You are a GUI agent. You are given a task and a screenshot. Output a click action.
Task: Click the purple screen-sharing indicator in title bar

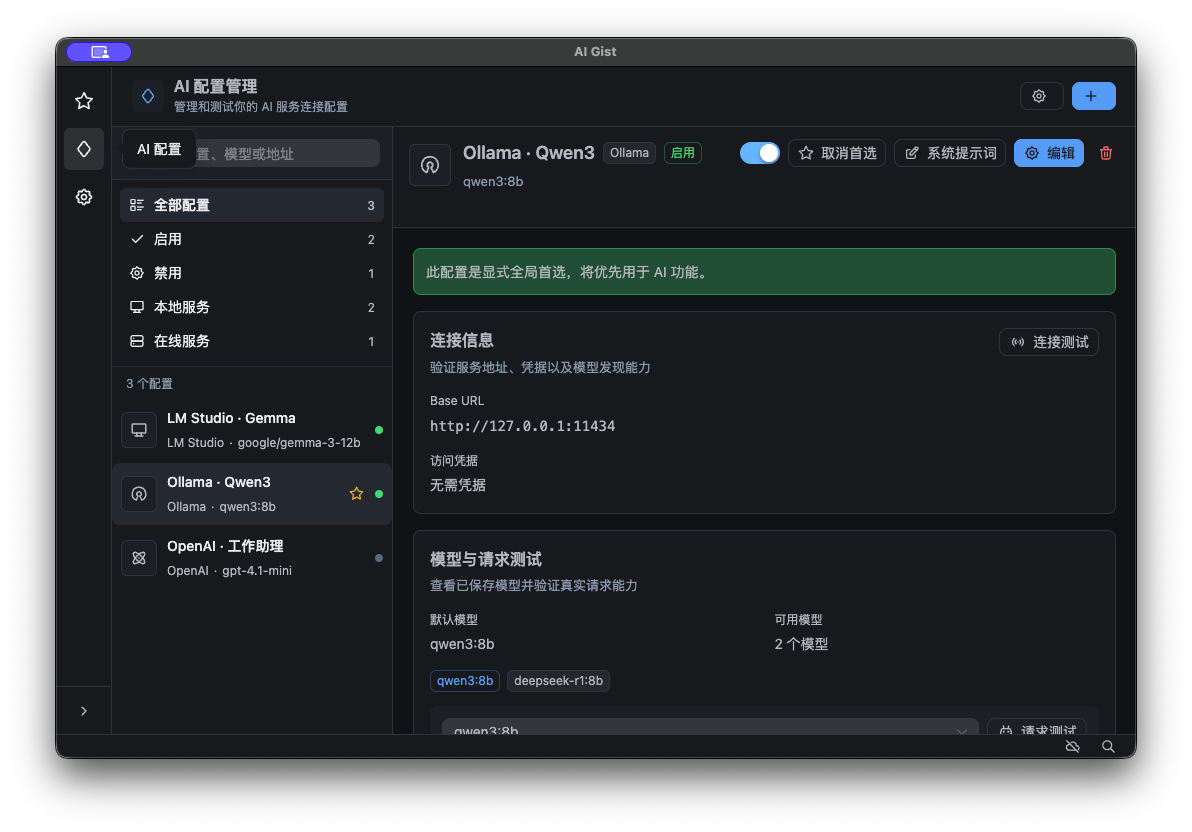99,52
